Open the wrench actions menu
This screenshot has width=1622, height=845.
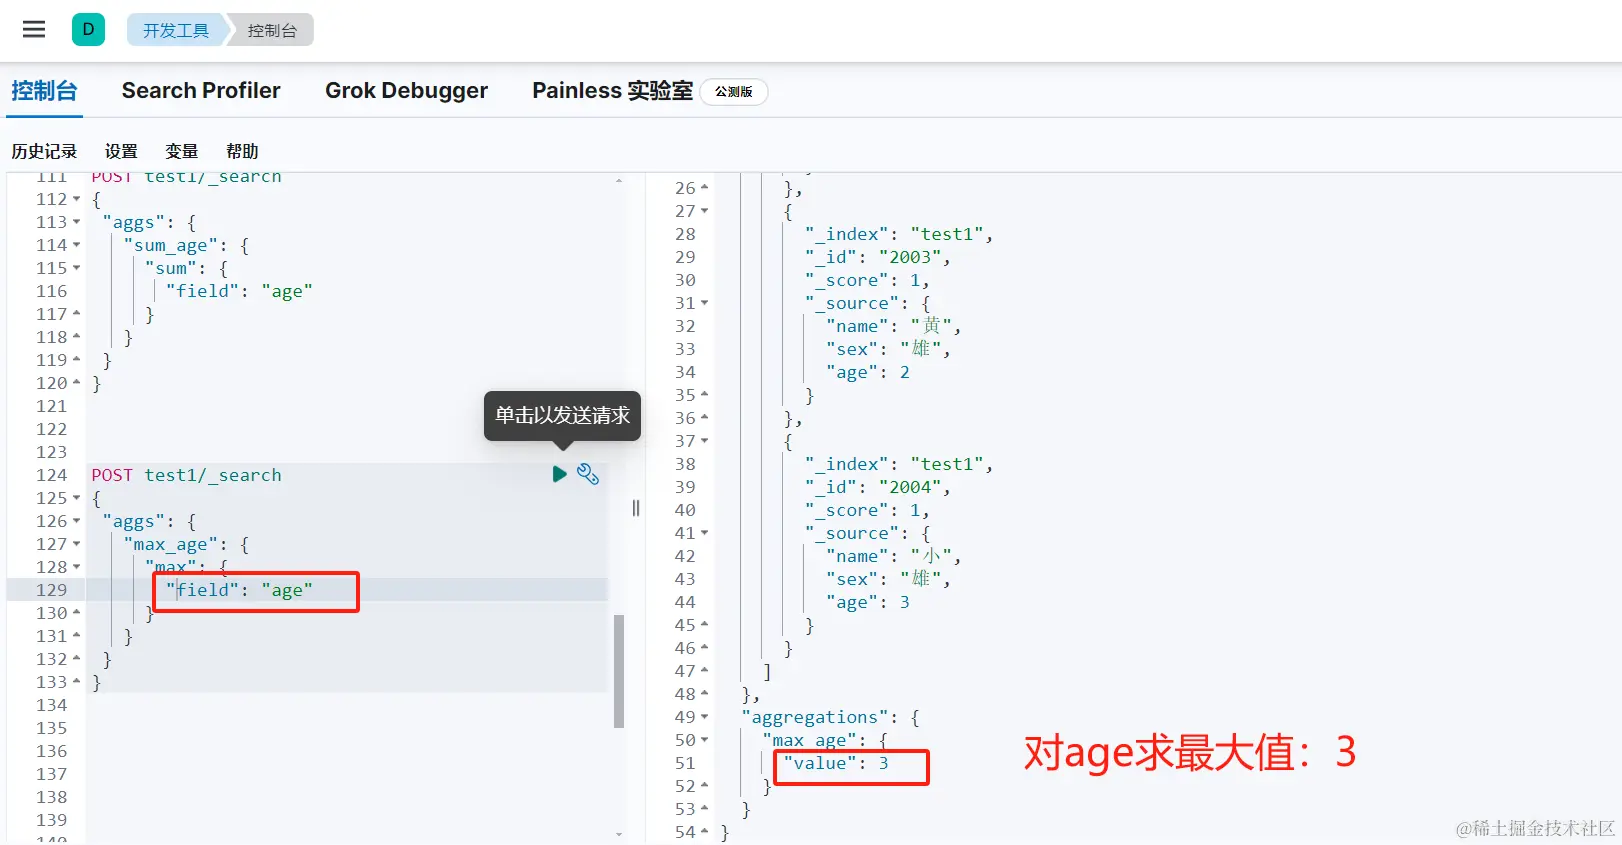tap(588, 474)
